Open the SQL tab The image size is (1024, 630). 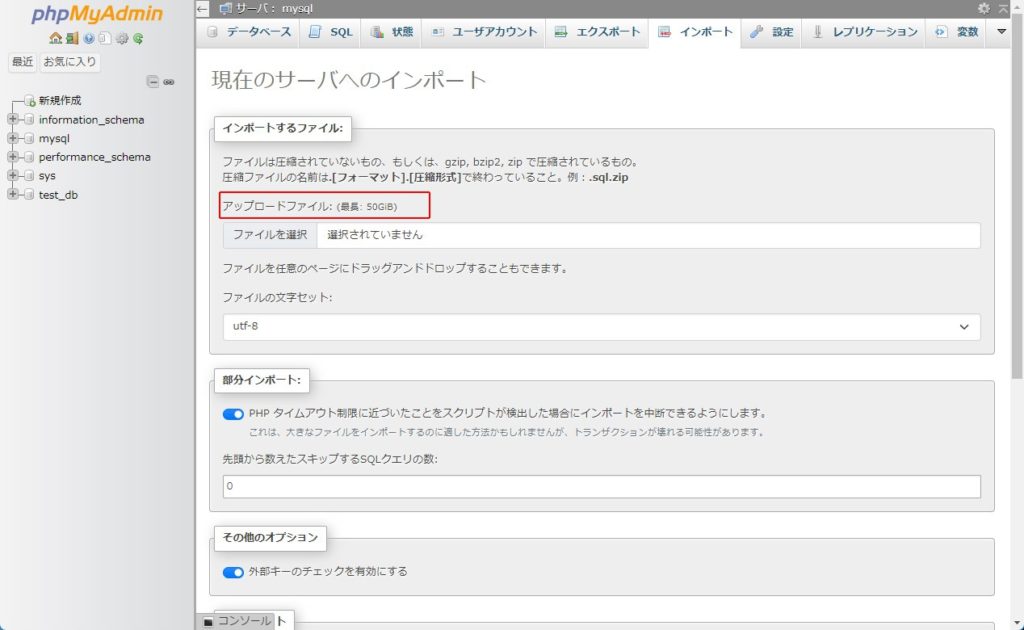330,32
